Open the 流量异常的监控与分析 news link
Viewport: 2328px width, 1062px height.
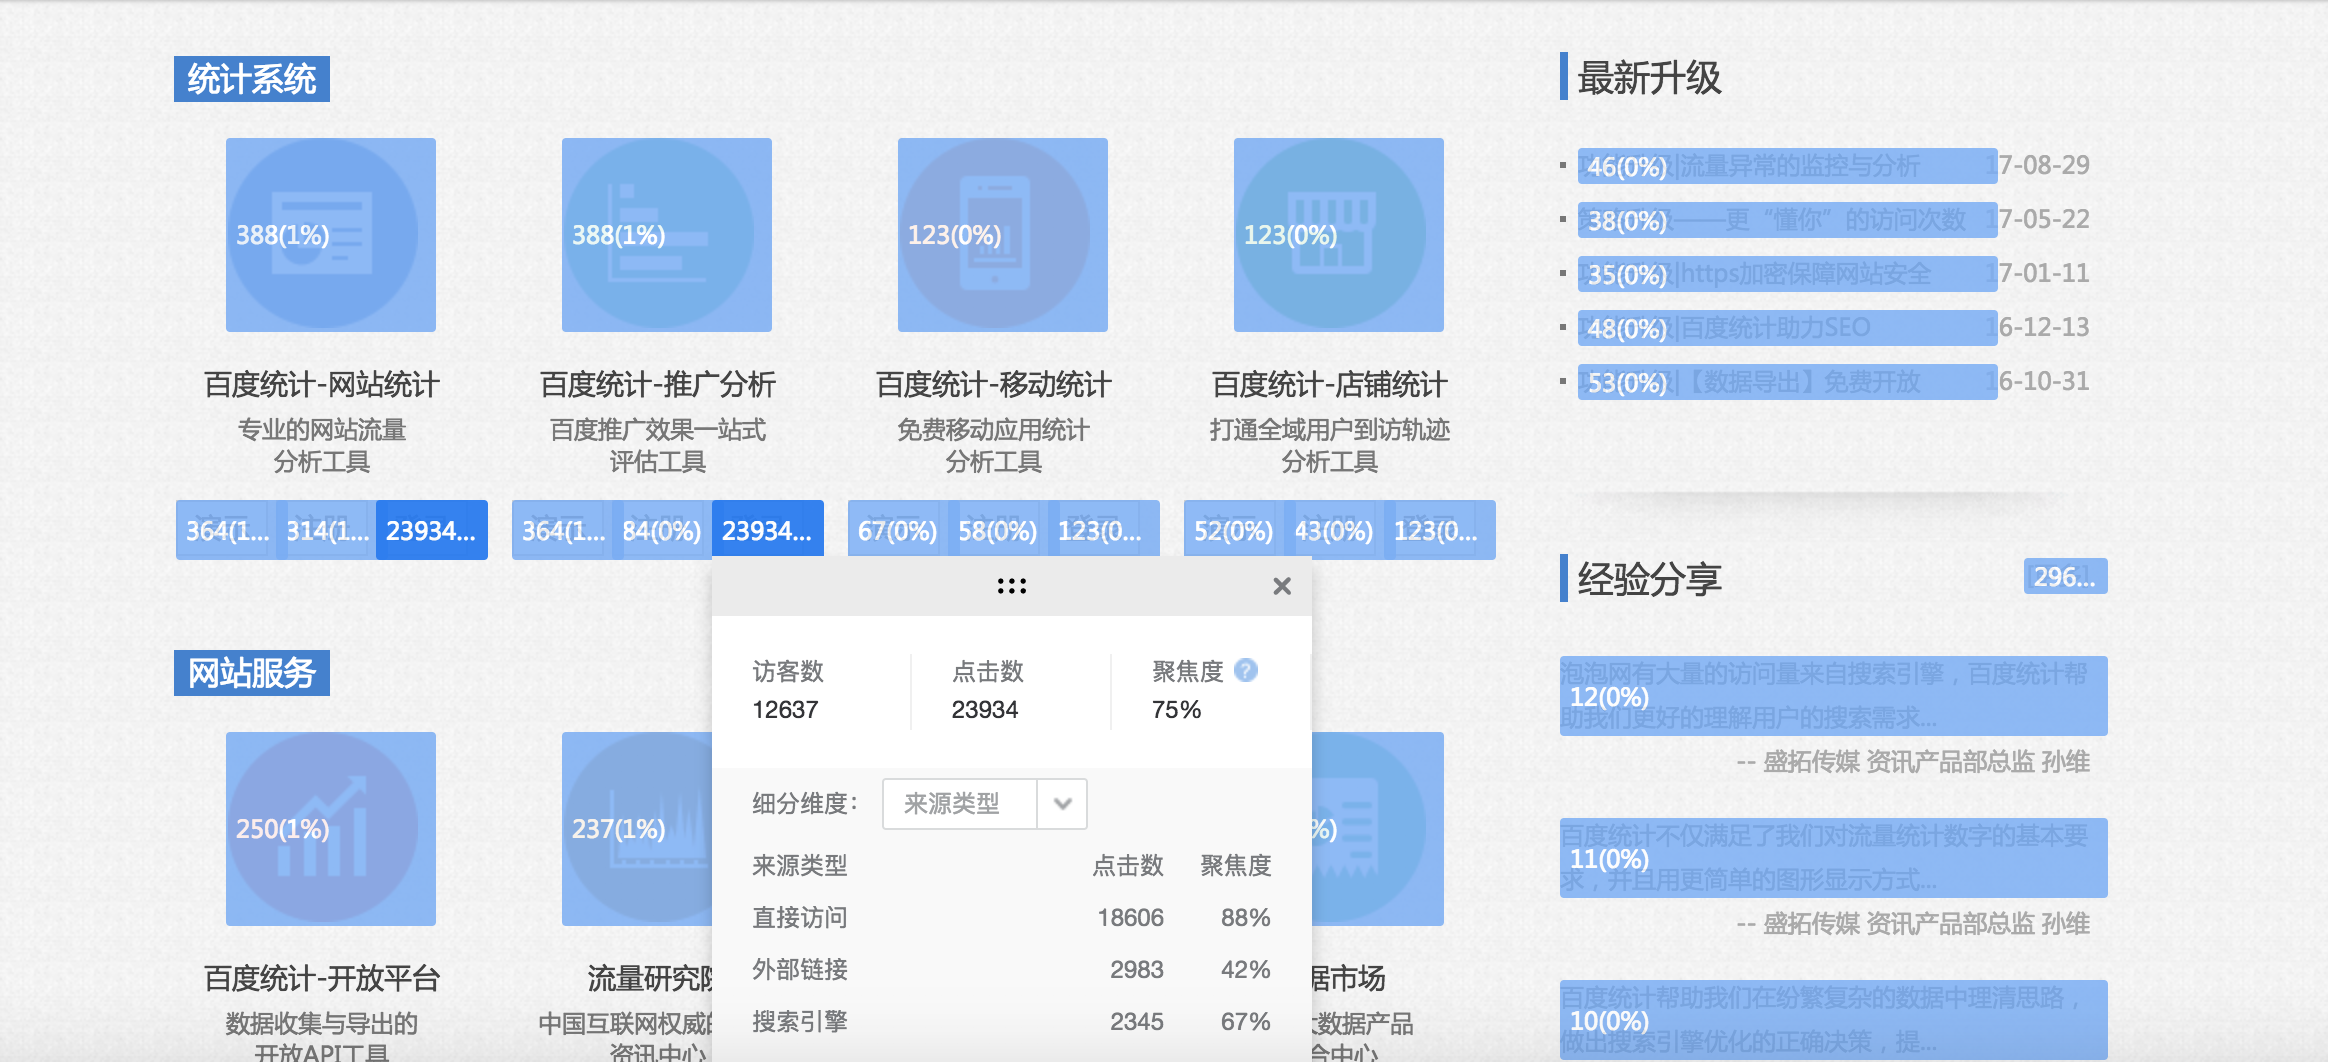tap(1786, 166)
